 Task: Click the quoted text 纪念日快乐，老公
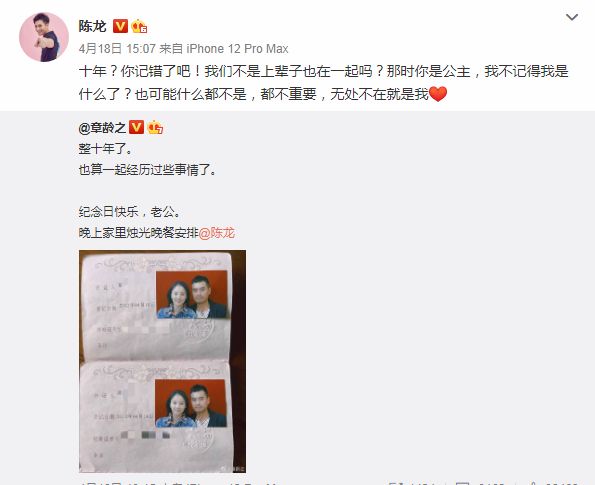[129, 211]
